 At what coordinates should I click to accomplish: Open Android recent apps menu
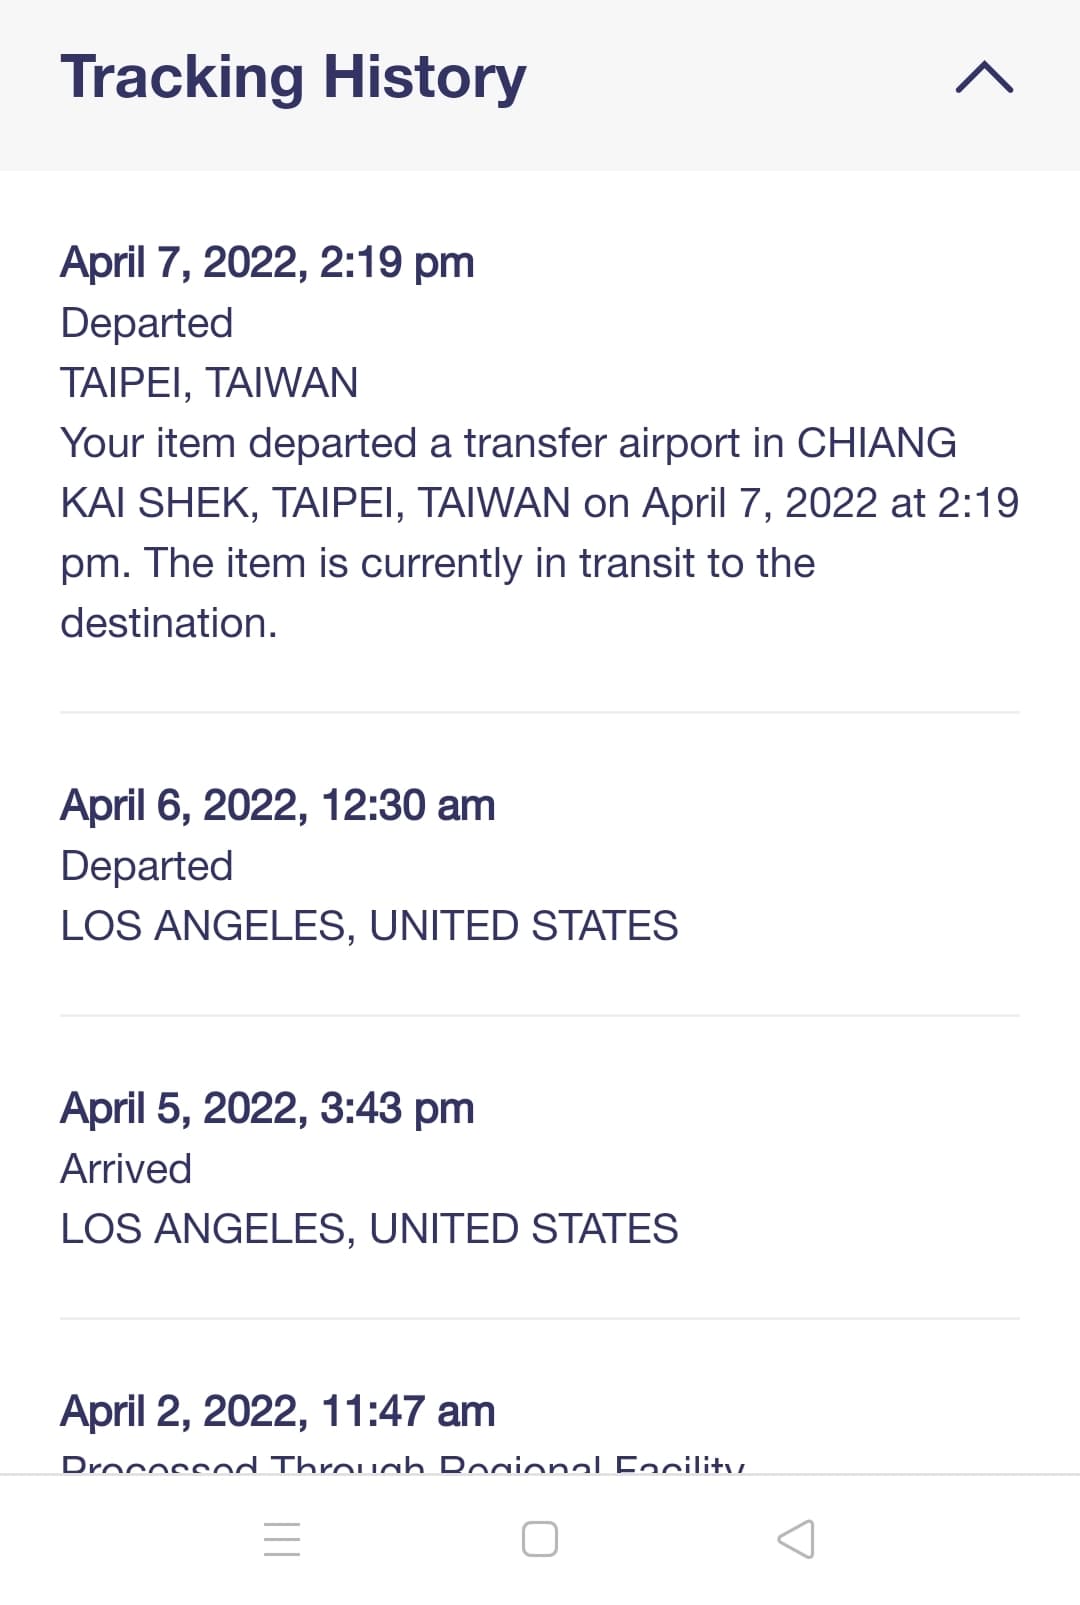[282, 1539]
